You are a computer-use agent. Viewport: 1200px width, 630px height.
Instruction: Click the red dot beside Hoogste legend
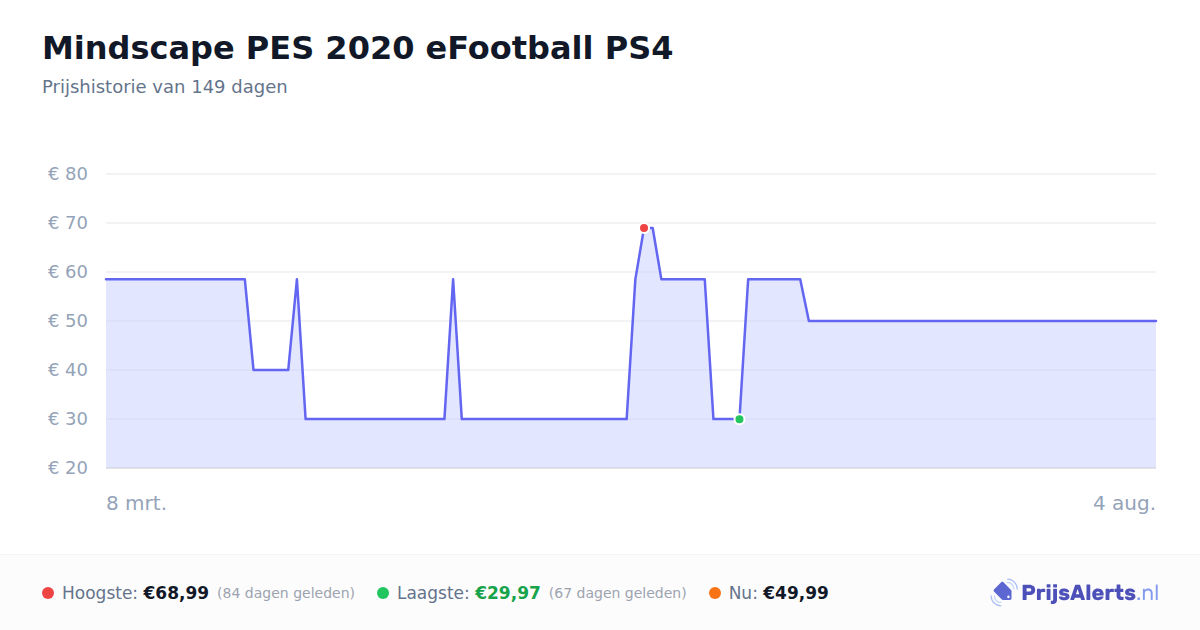tap(48, 593)
